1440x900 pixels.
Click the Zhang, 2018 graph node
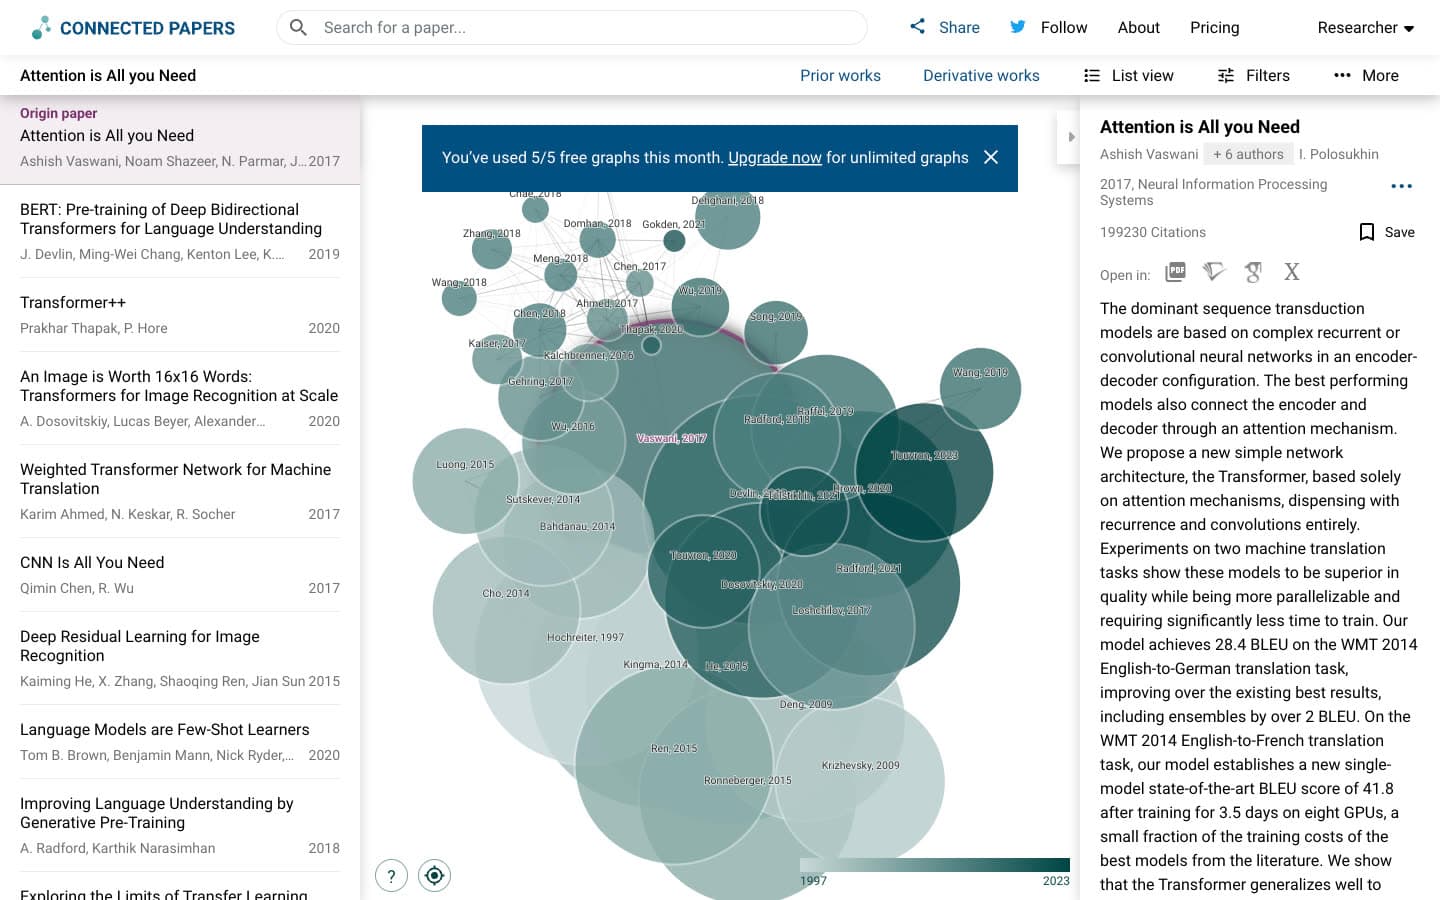(492, 248)
